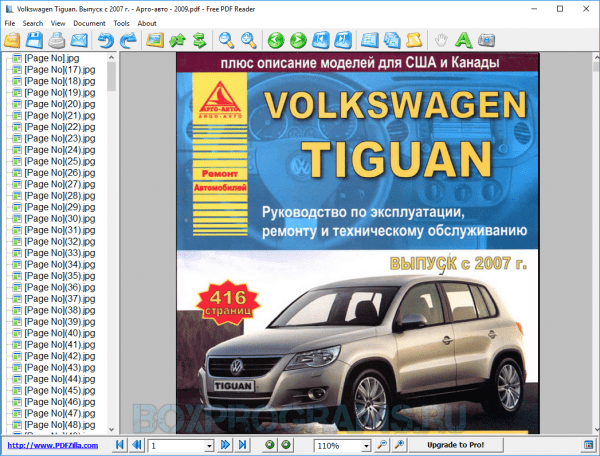Go to previous page with green left arrow
The width and height of the screenshot is (600, 456).
click(x=276, y=40)
